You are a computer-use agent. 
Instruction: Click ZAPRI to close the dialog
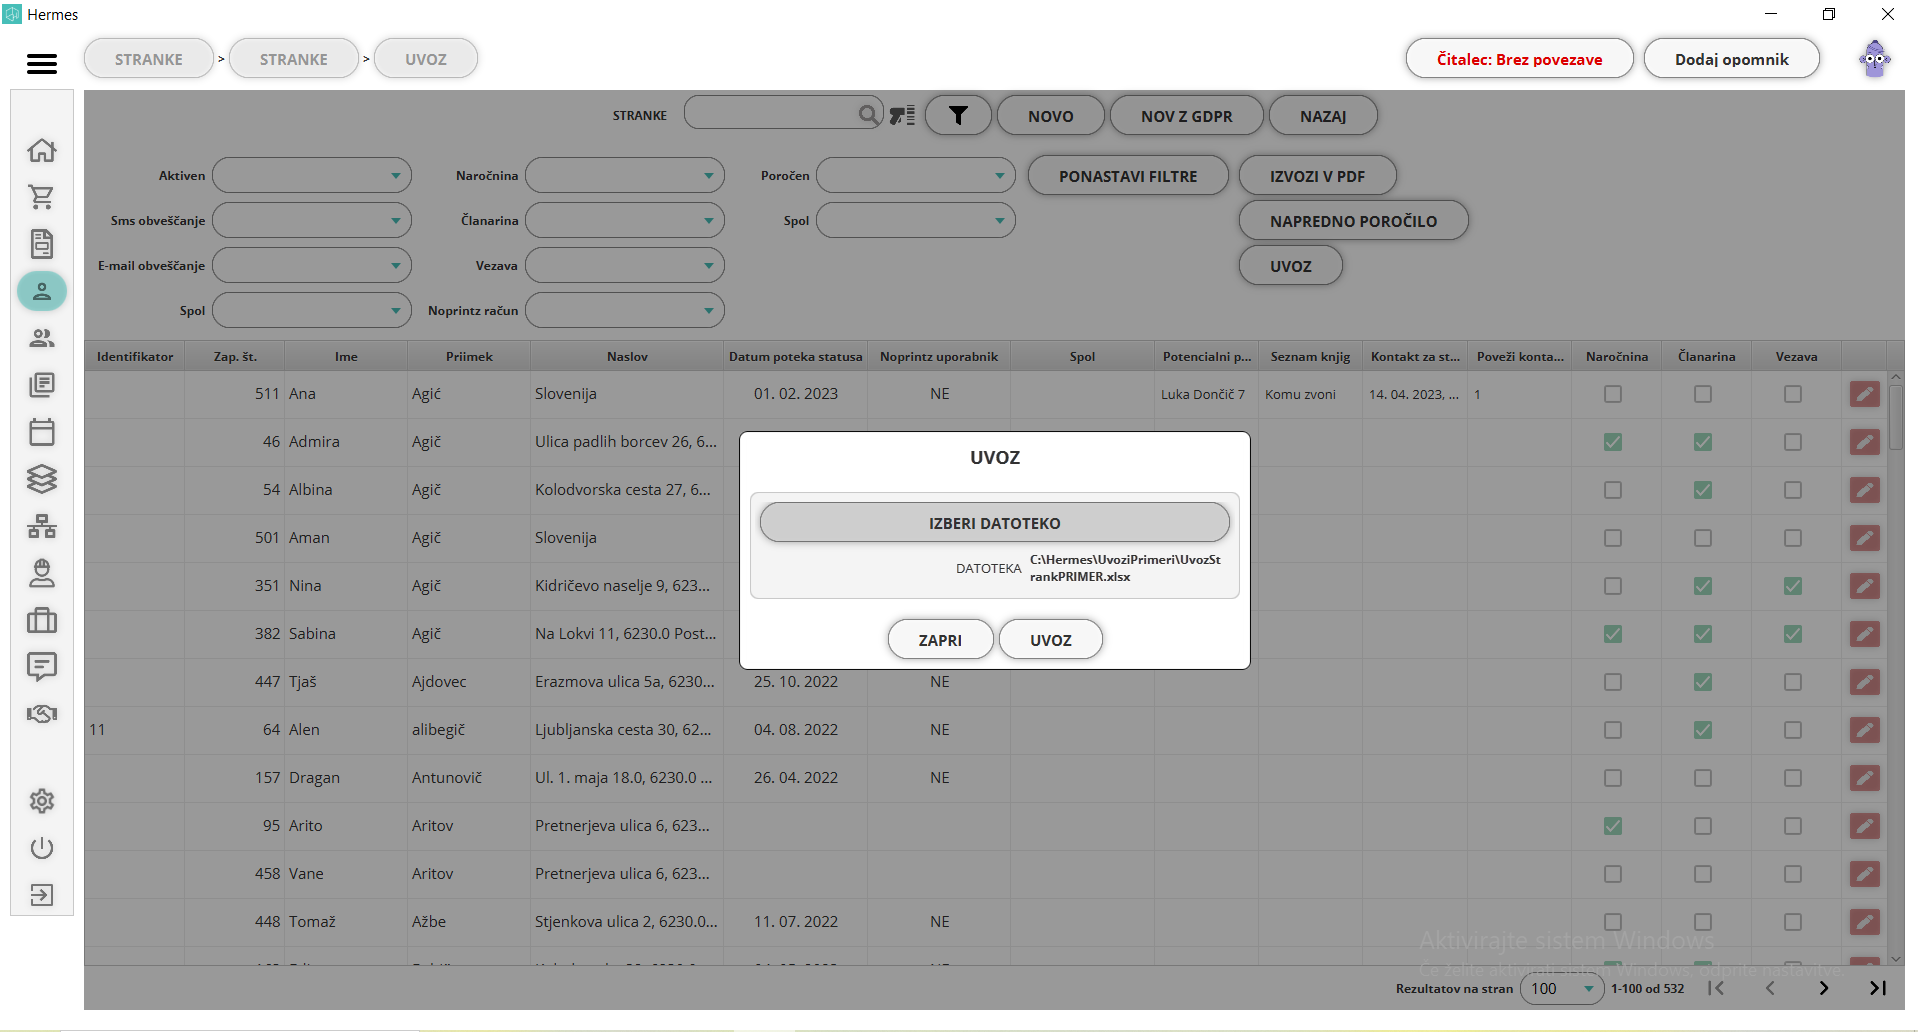tap(940, 640)
